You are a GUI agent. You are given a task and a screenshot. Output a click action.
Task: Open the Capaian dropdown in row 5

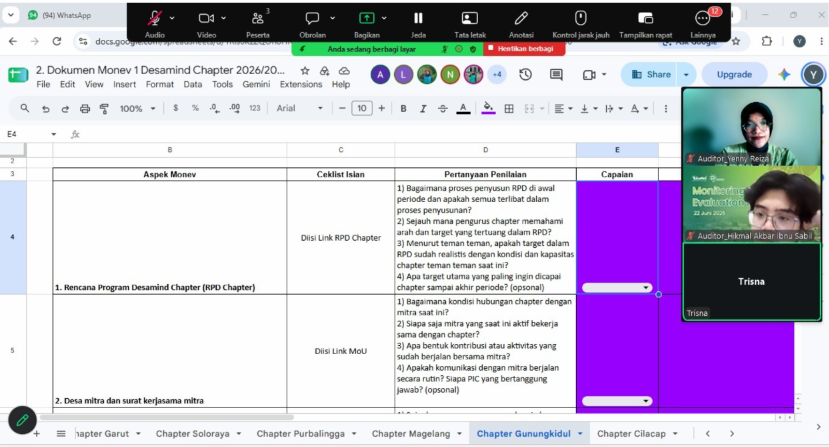pyautogui.click(x=616, y=401)
